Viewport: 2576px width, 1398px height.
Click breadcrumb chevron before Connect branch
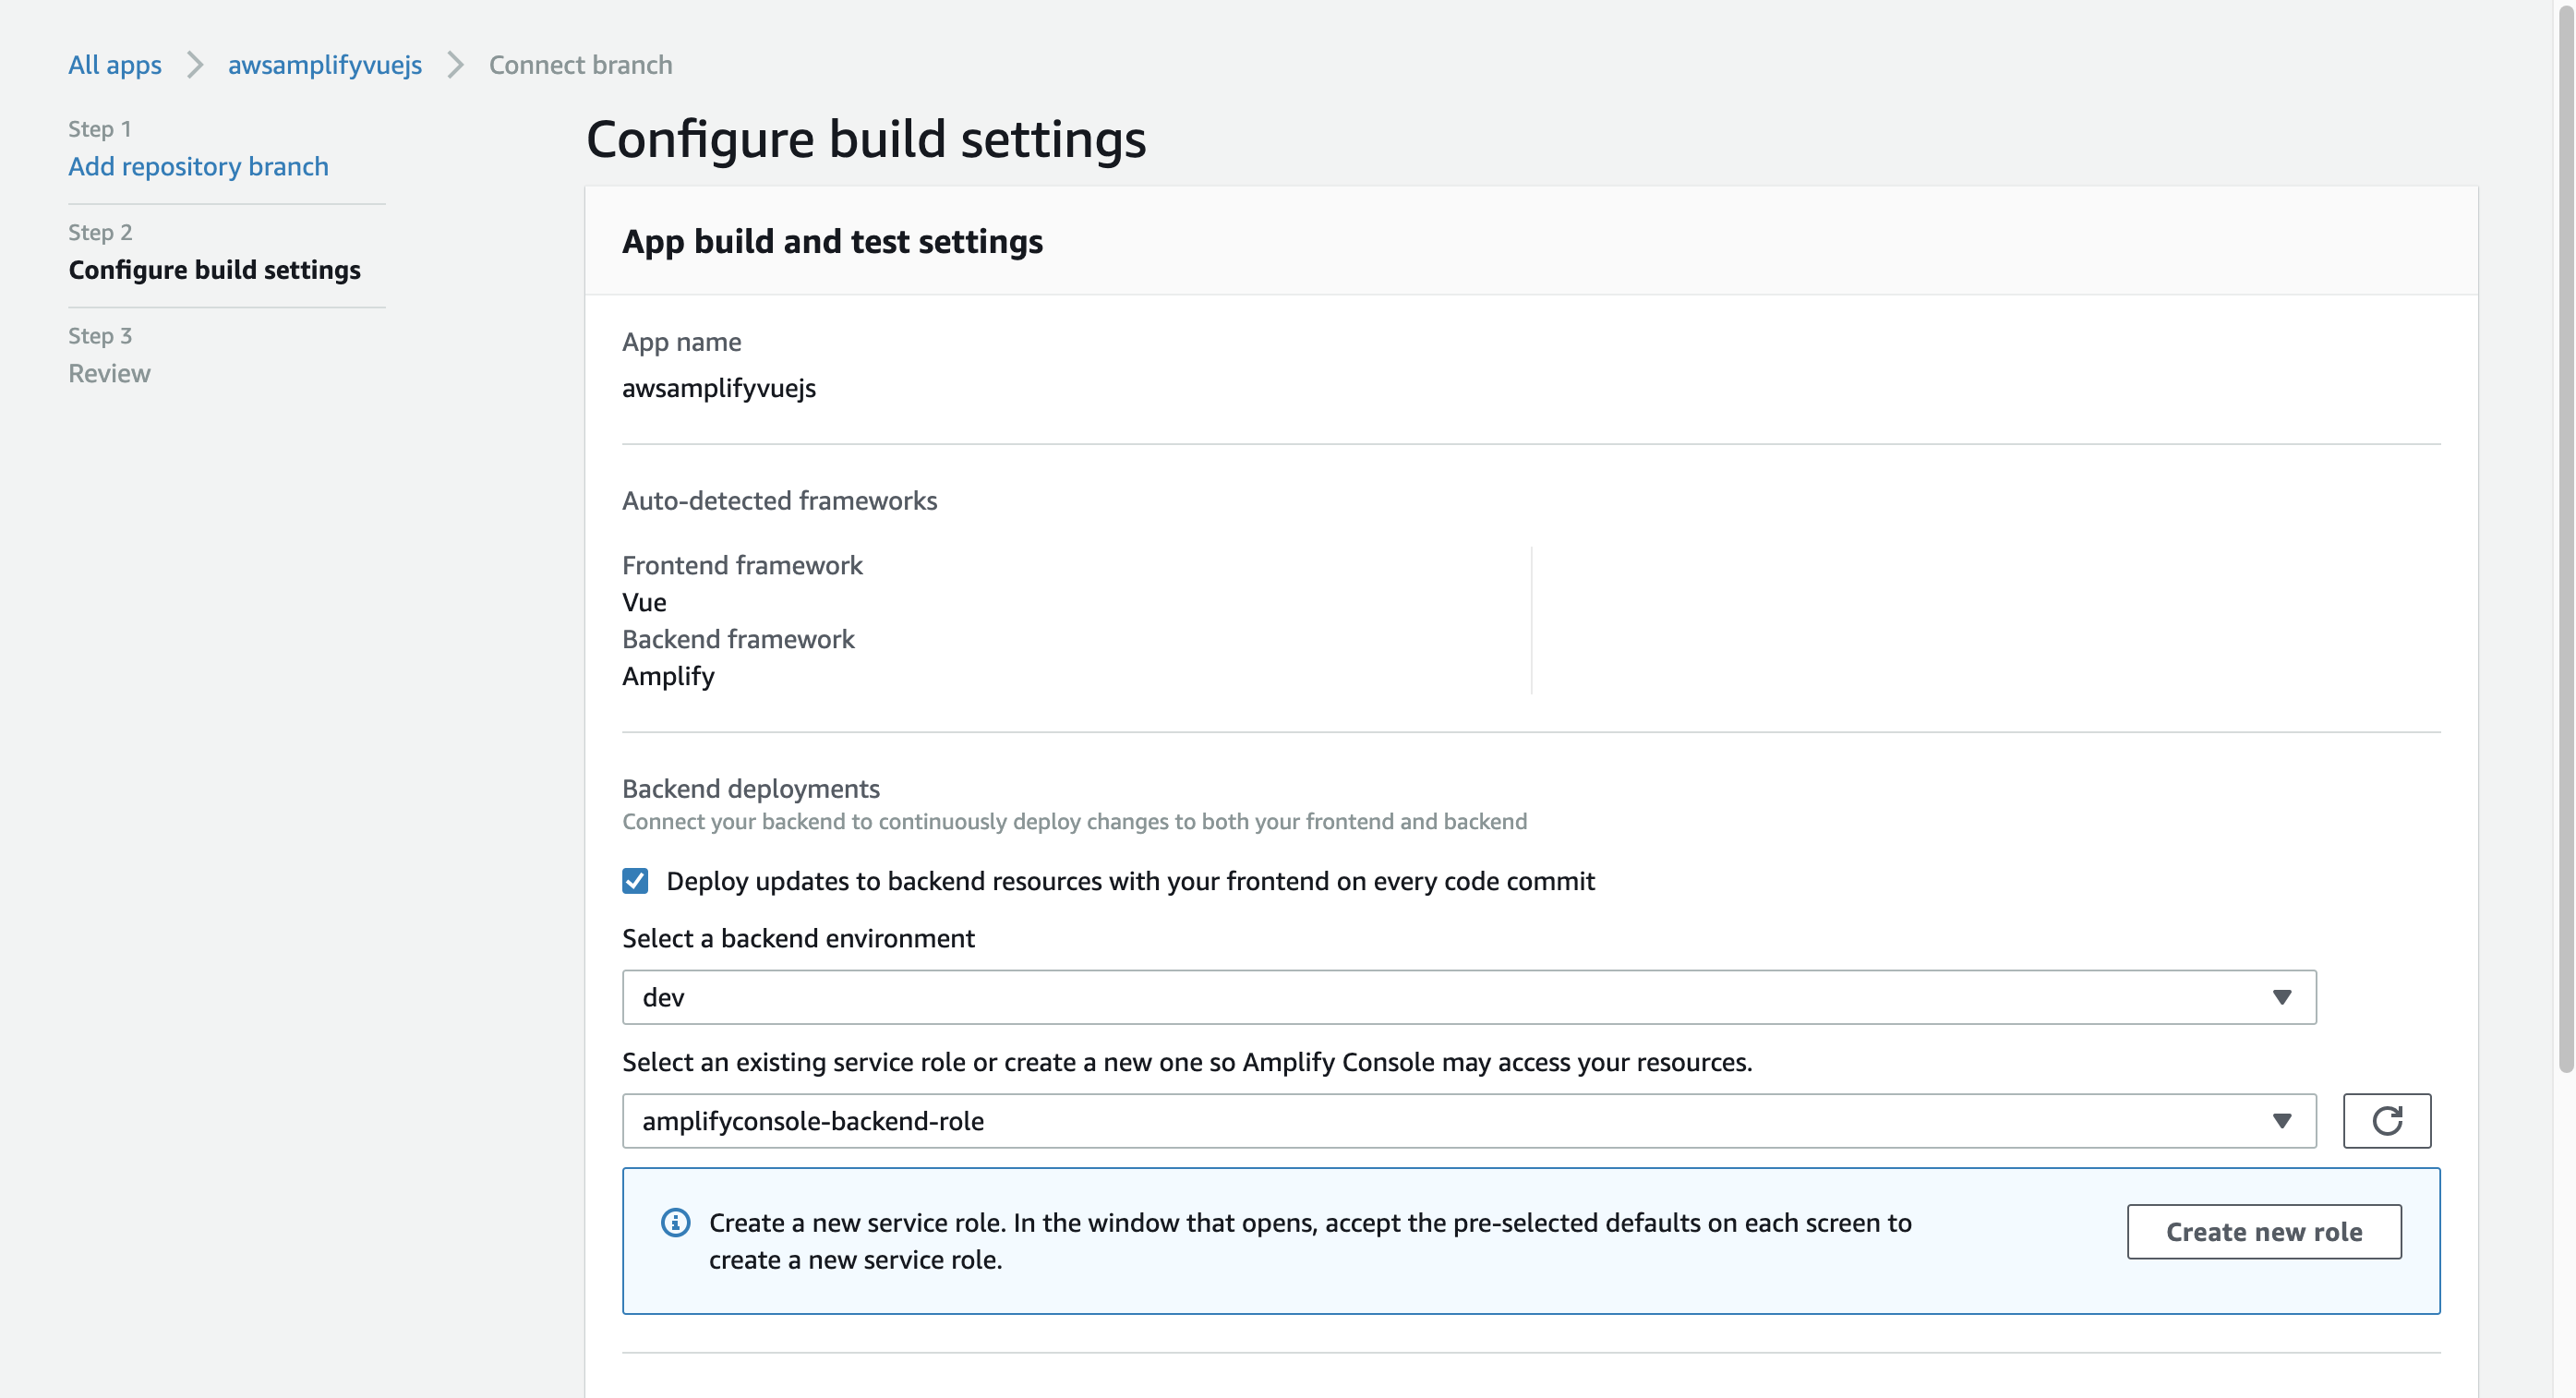455,65
